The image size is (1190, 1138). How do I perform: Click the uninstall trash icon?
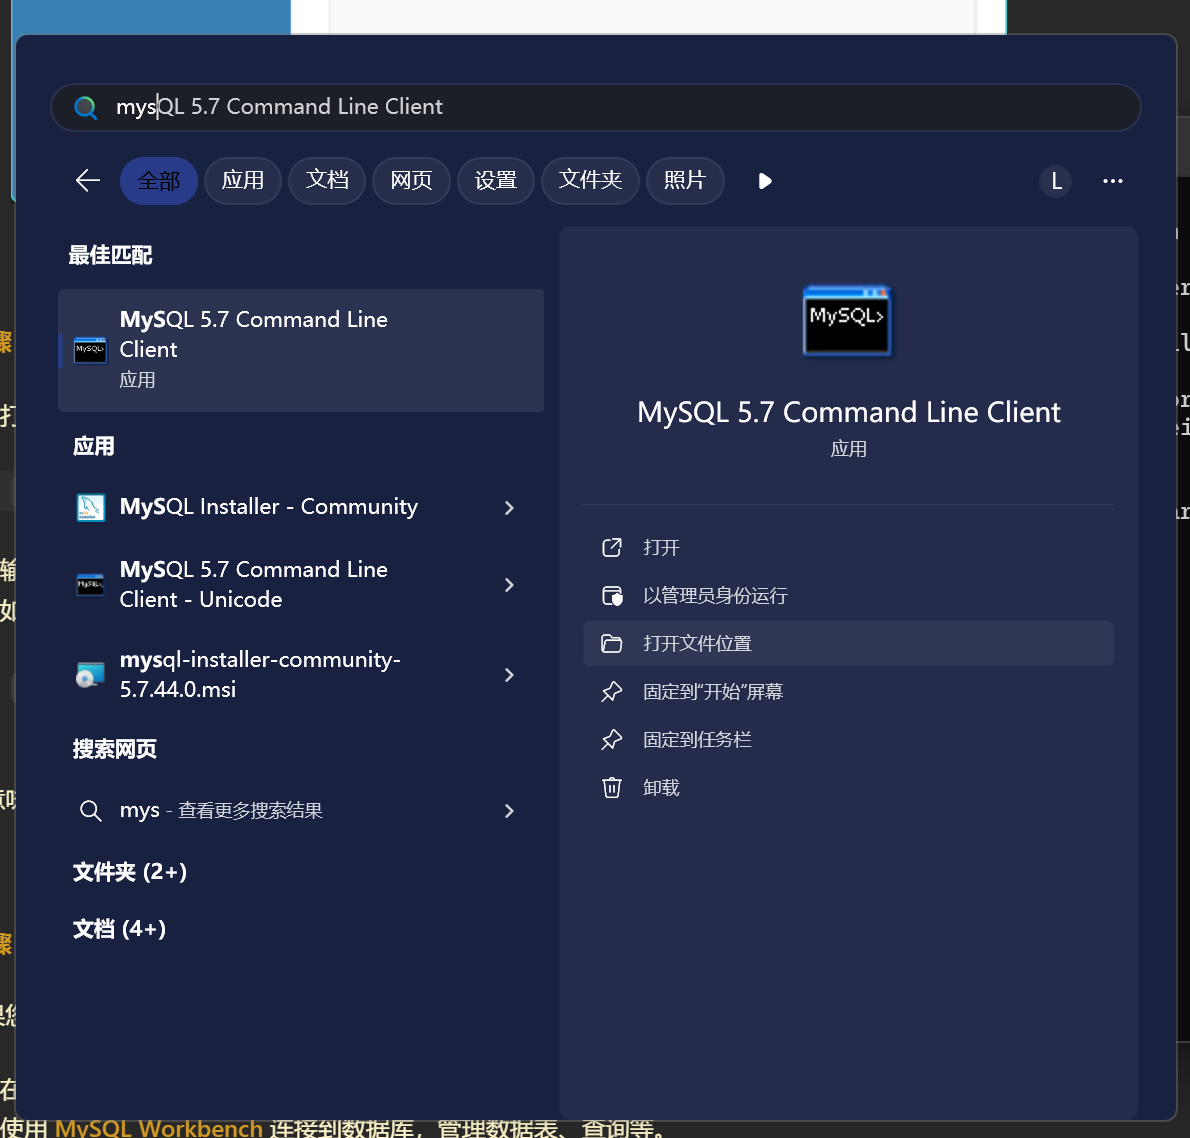click(x=612, y=788)
